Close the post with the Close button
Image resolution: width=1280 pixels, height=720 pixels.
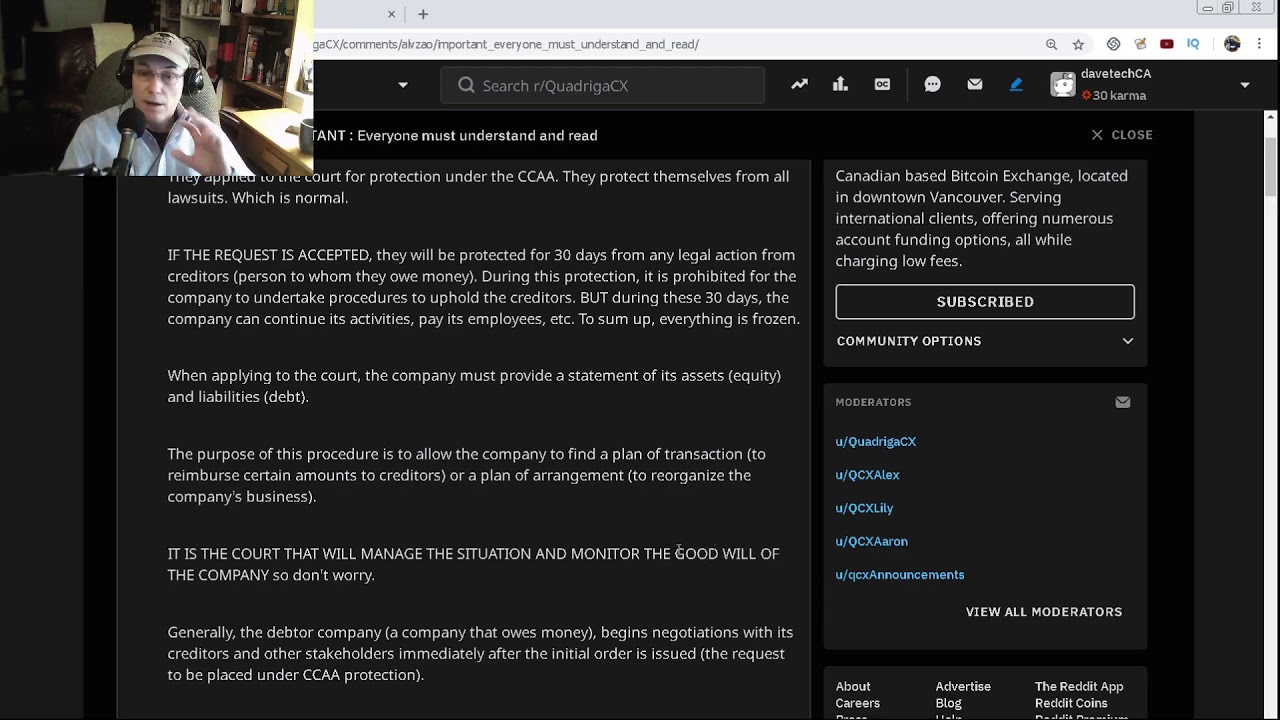(x=1122, y=135)
